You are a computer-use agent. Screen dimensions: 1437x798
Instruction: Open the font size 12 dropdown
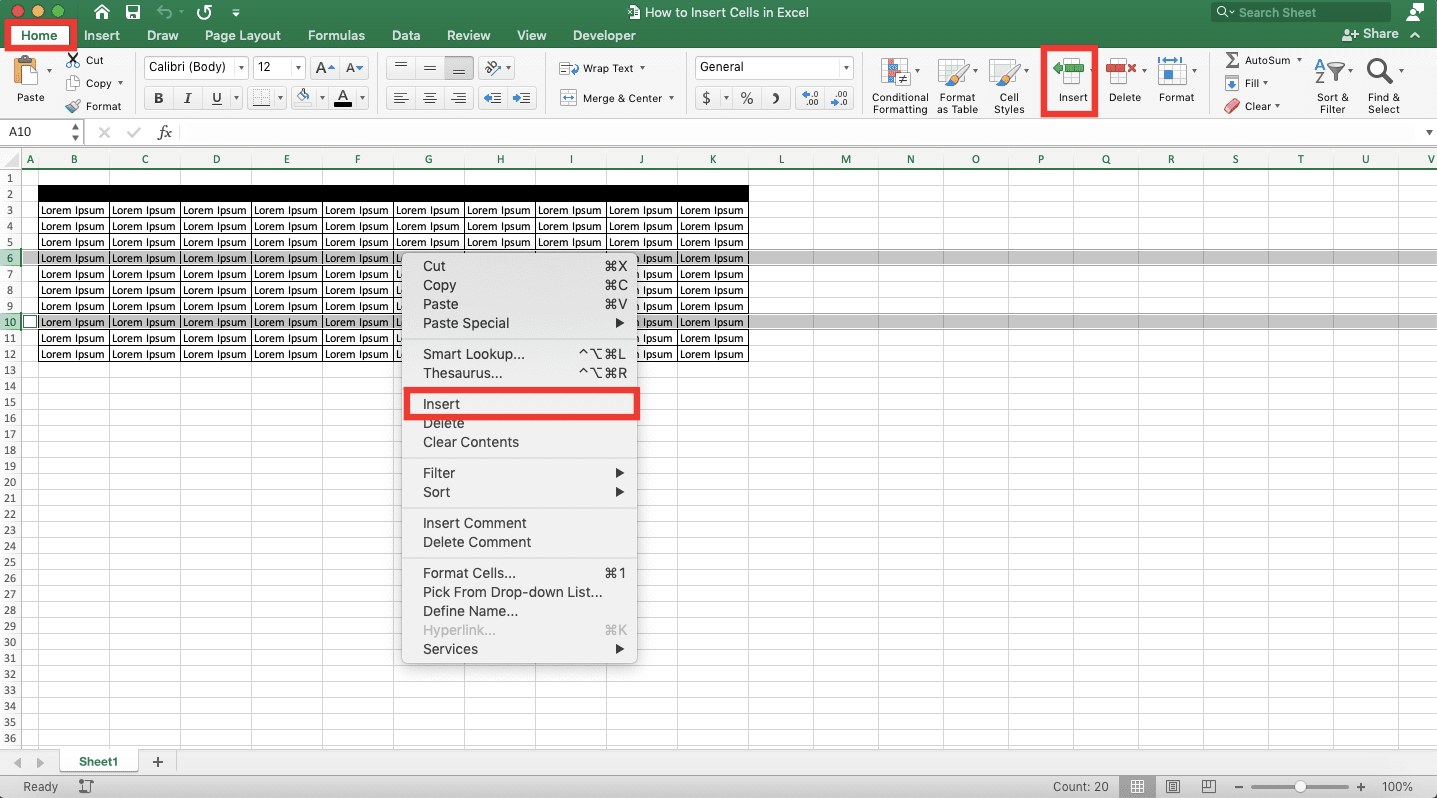(298, 68)
